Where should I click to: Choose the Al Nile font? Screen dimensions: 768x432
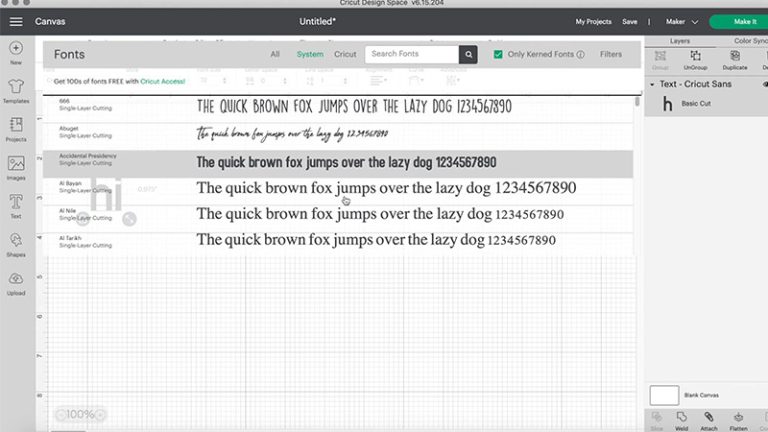(x=338, y=218)
